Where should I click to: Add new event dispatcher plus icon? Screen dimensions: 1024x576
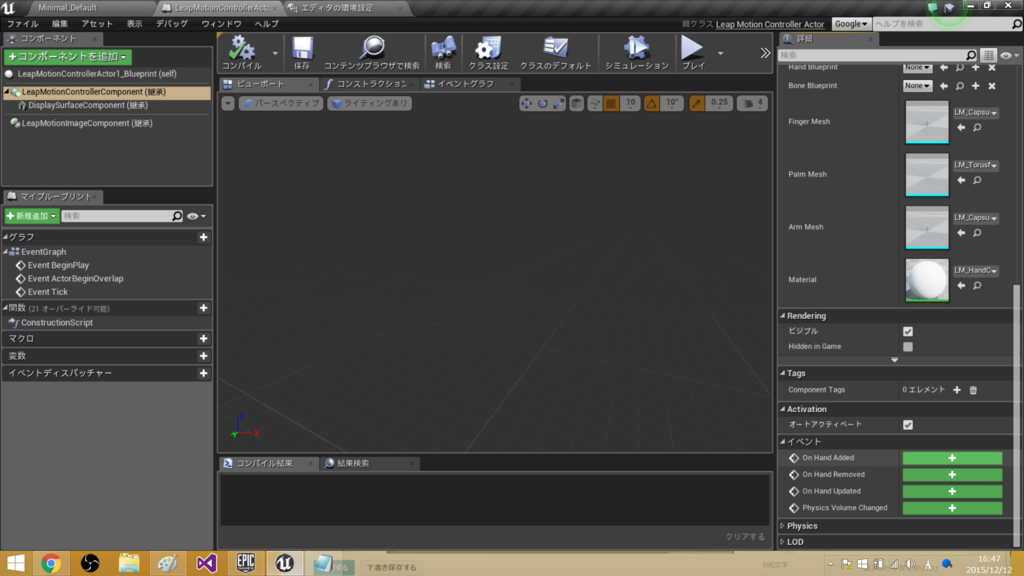pos(204,373)
